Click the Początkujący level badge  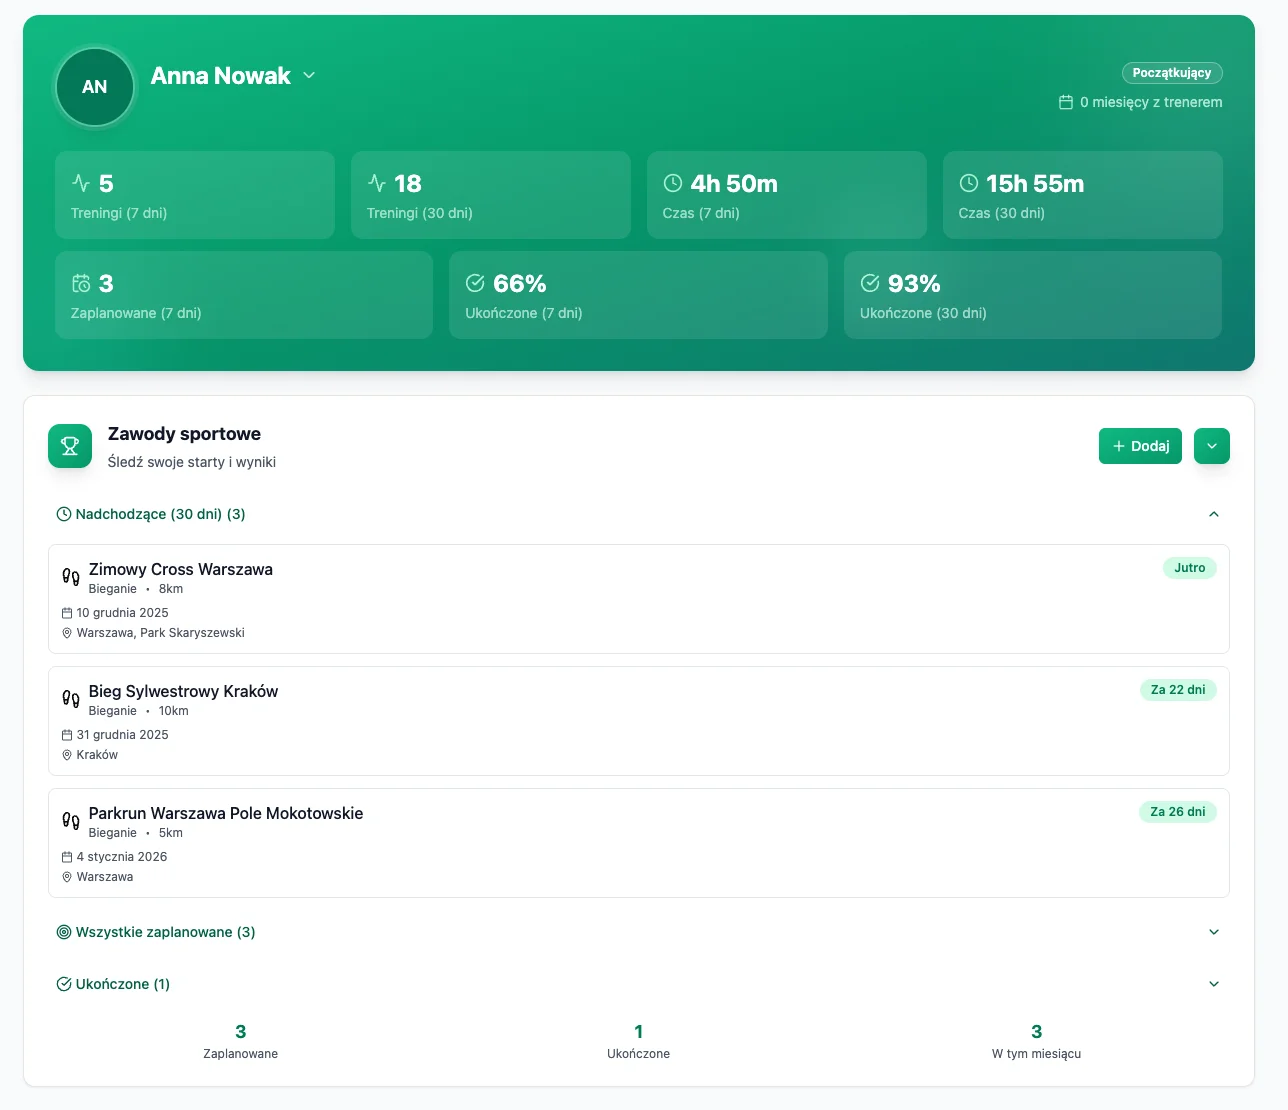point(1171,73)
